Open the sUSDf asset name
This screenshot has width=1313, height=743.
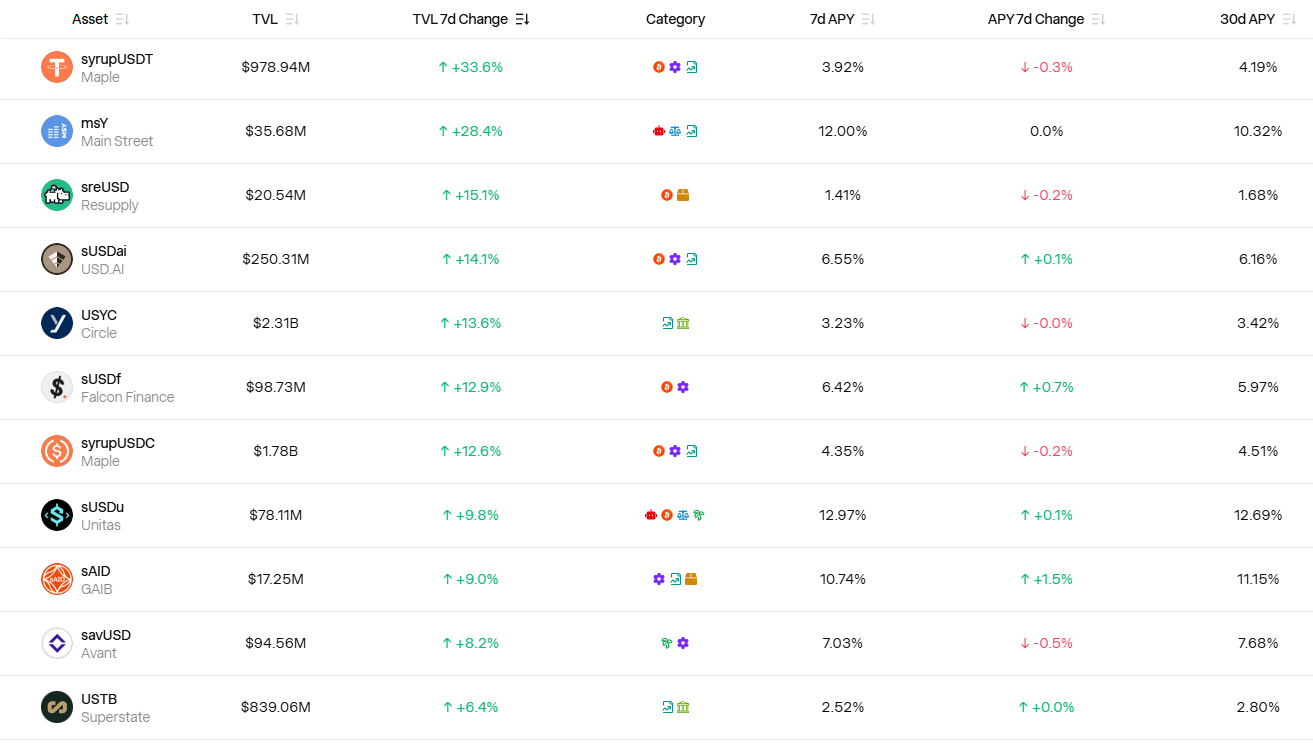[x=101, y=379]
